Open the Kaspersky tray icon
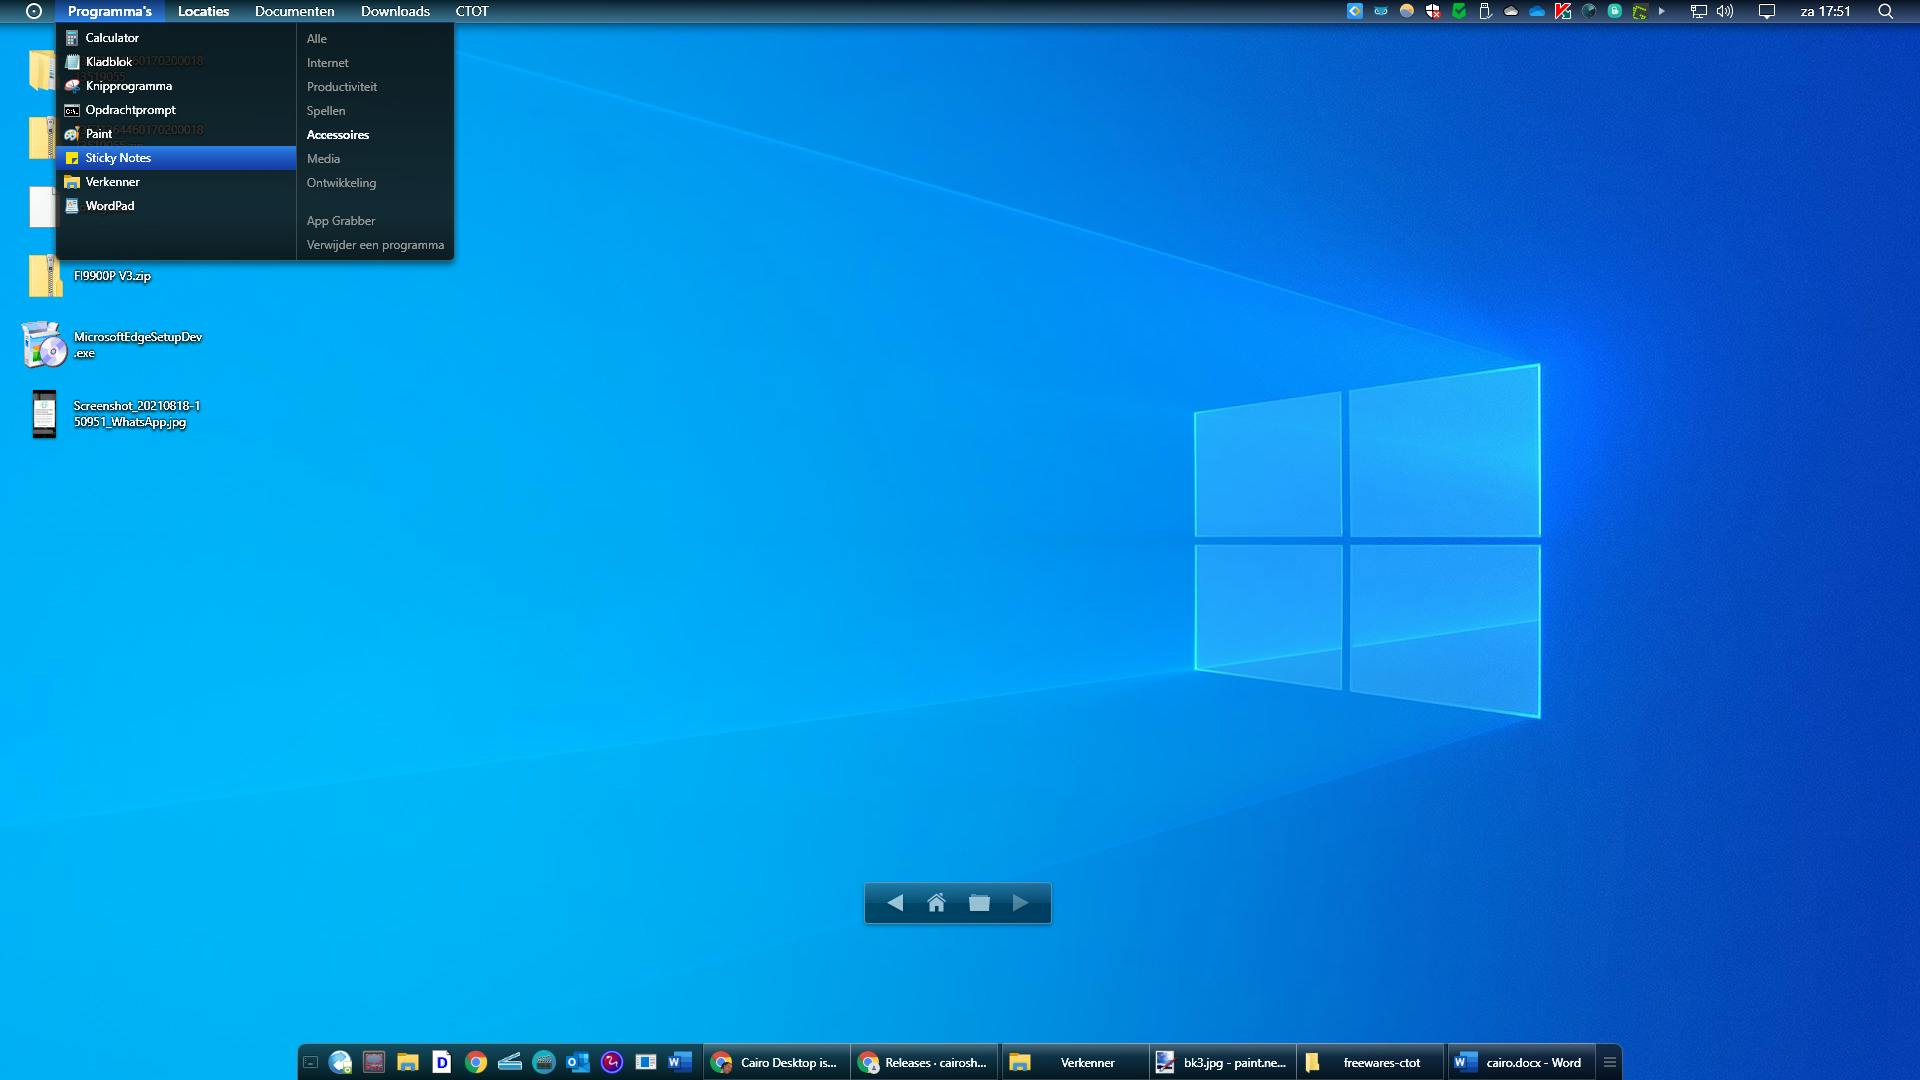Image resolution: width=1920 pixels, height=1080 pixels. click(1563, 11)
